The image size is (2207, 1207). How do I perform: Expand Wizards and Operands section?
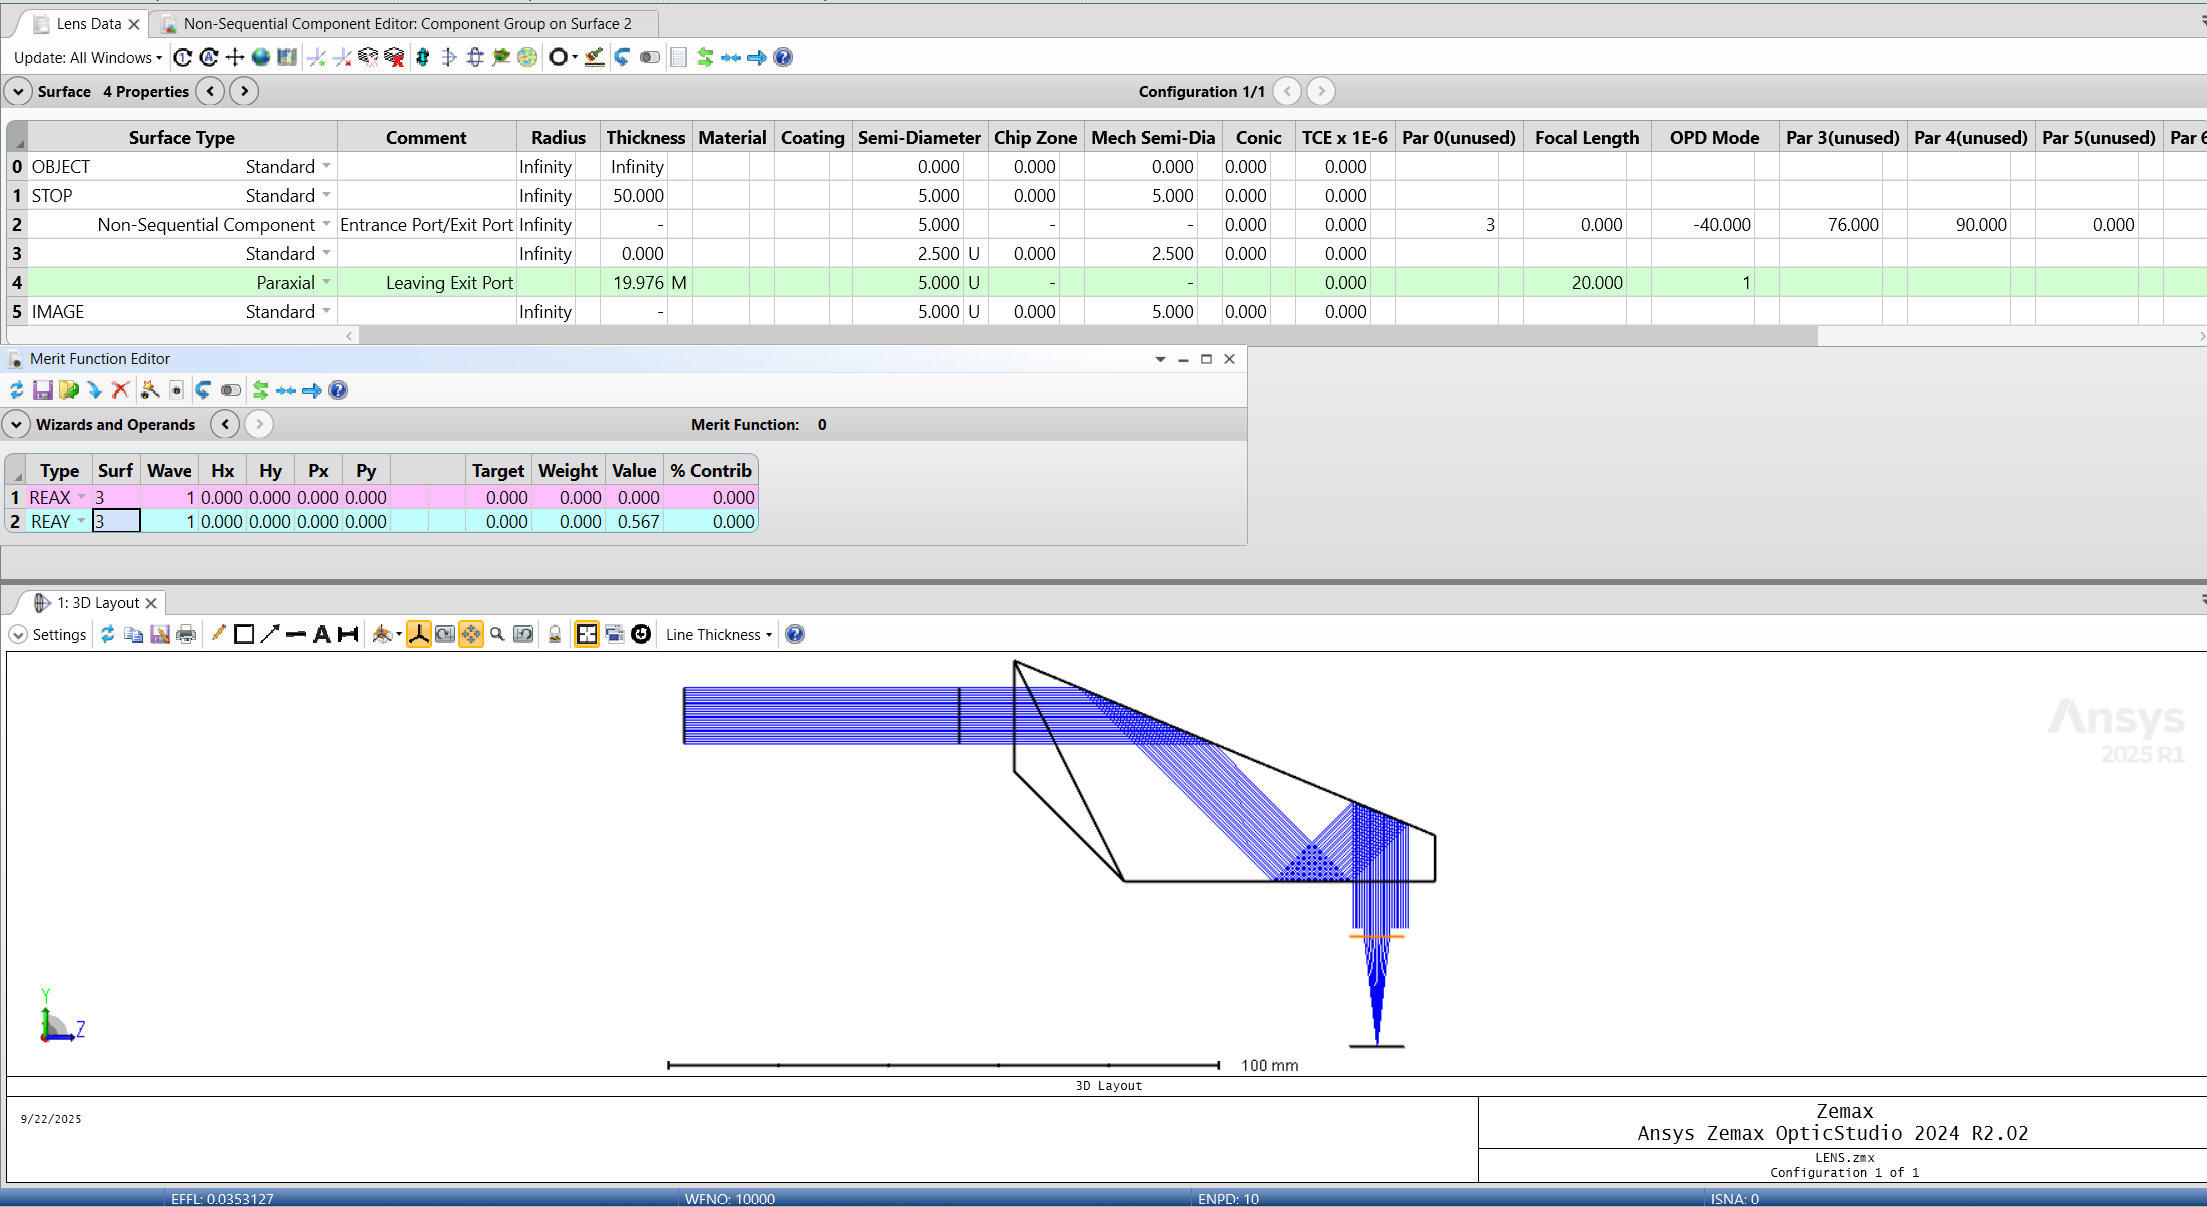[x=17, y=424]
